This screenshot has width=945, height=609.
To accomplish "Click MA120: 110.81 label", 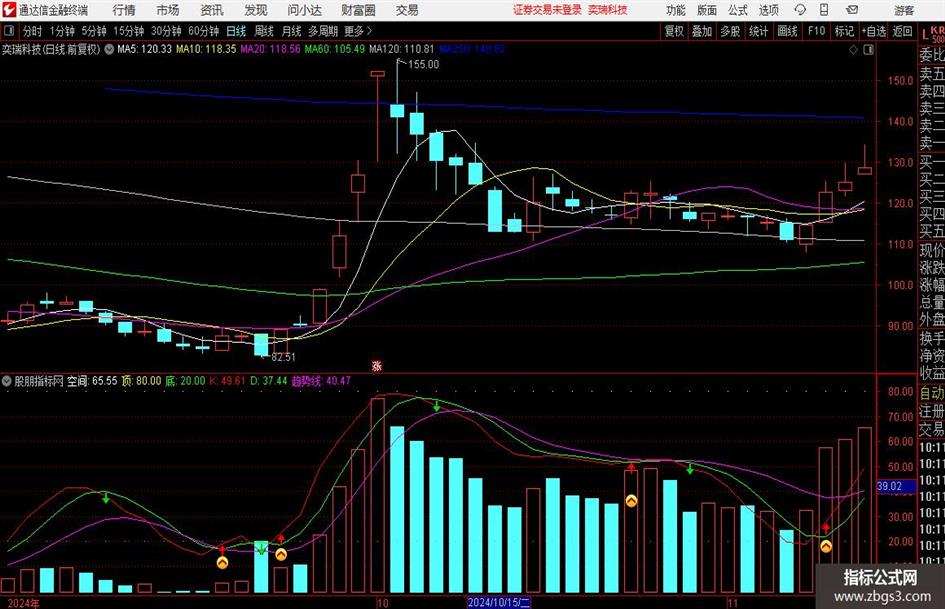I will point(401,49).
